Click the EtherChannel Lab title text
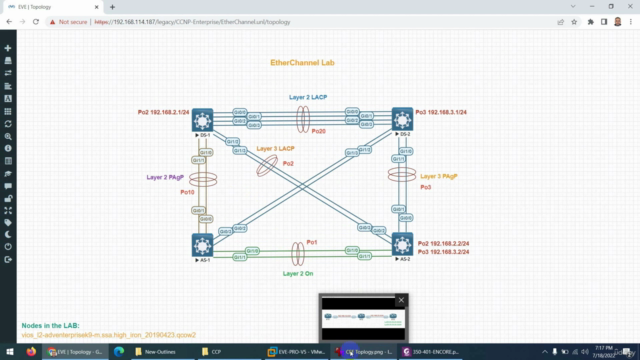This screenshot has height=360, width=640. [302, 63]
